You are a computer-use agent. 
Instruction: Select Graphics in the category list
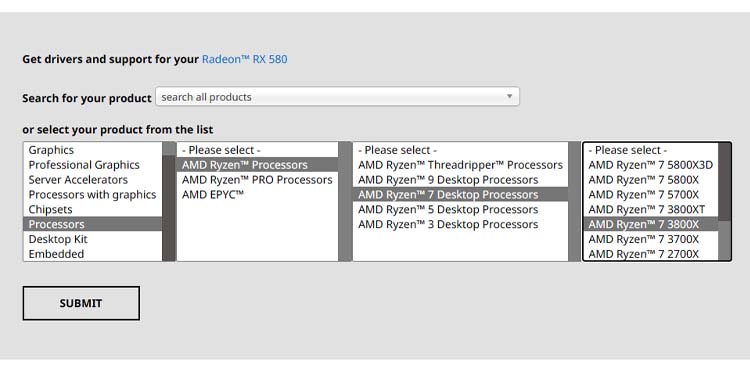tap(93, 150)
